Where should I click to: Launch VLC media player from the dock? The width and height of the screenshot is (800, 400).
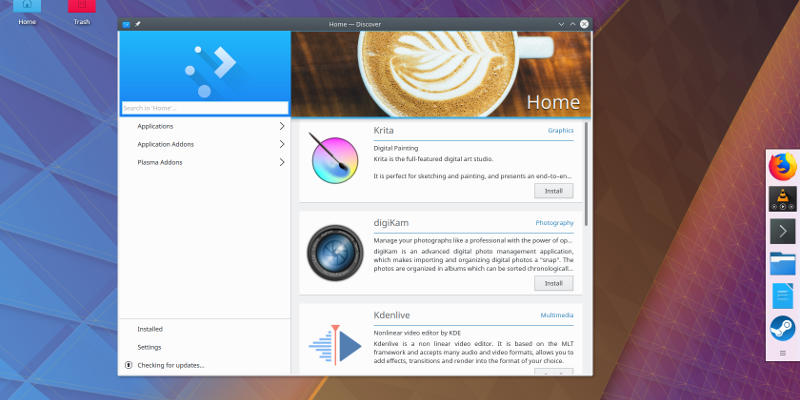783,199
